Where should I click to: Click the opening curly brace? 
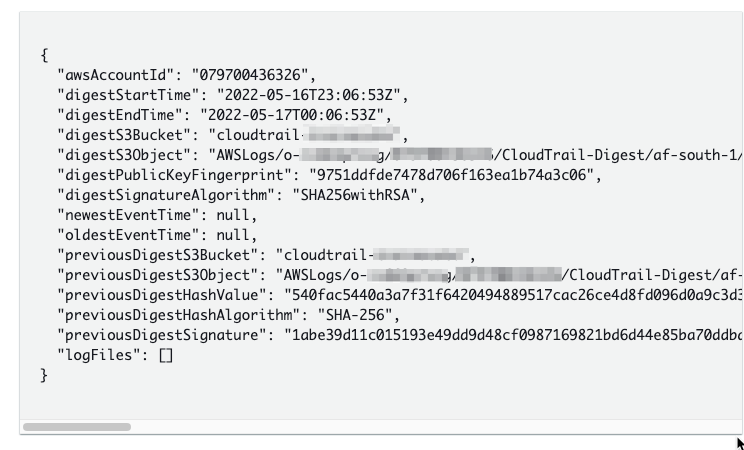tap(44, 55)
